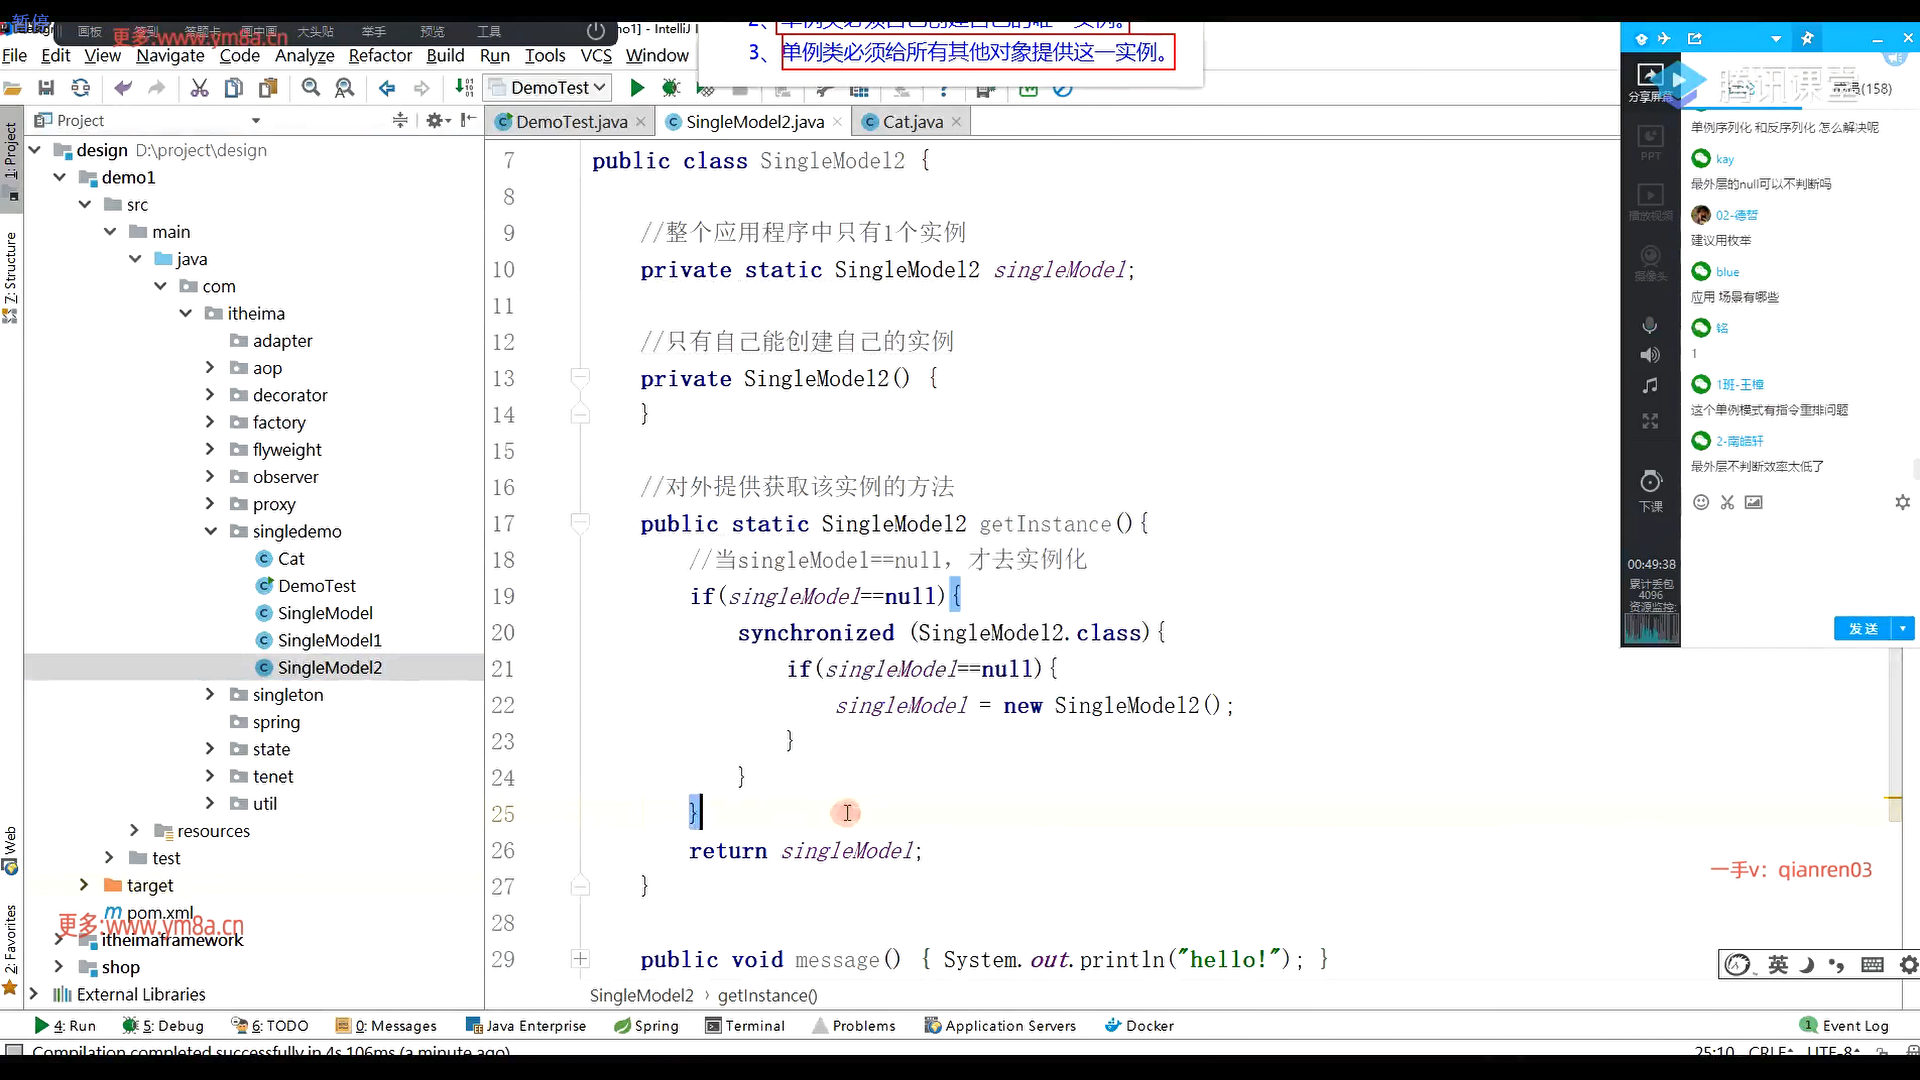Image resolution: width=1920 pixels, height=1080 pixels.
Task: Switch to the Cat.java tab
Action: point(912,122)
